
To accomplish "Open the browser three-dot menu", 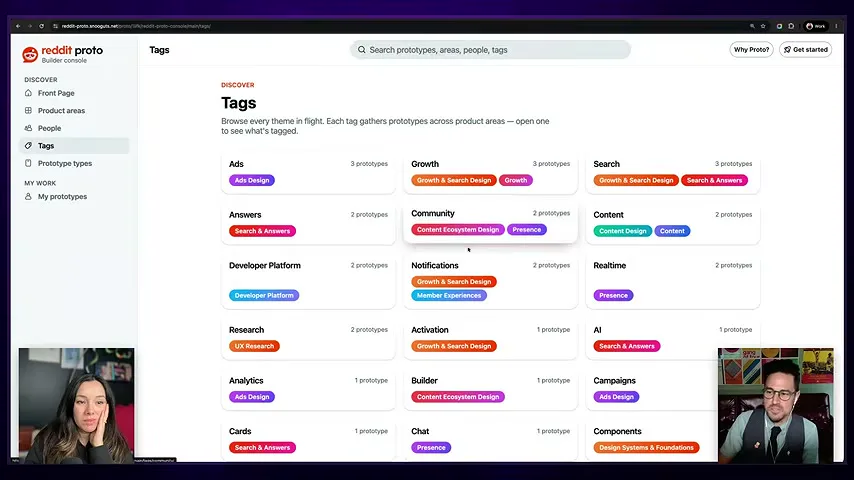I will (x=836, y=26).
